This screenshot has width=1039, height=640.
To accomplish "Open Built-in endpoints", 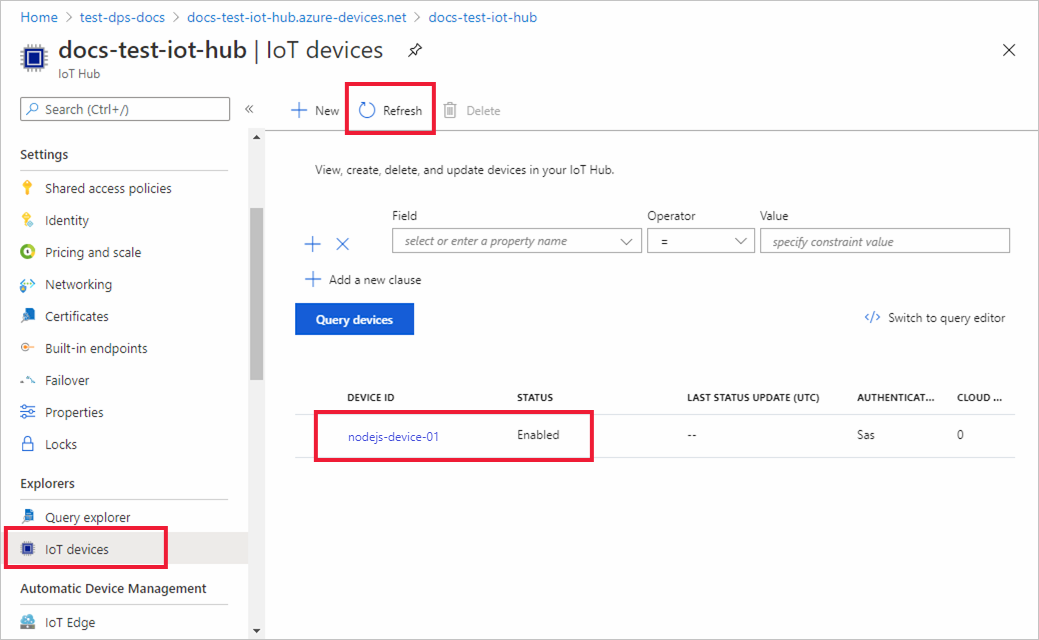I will [x=95, y=348].
